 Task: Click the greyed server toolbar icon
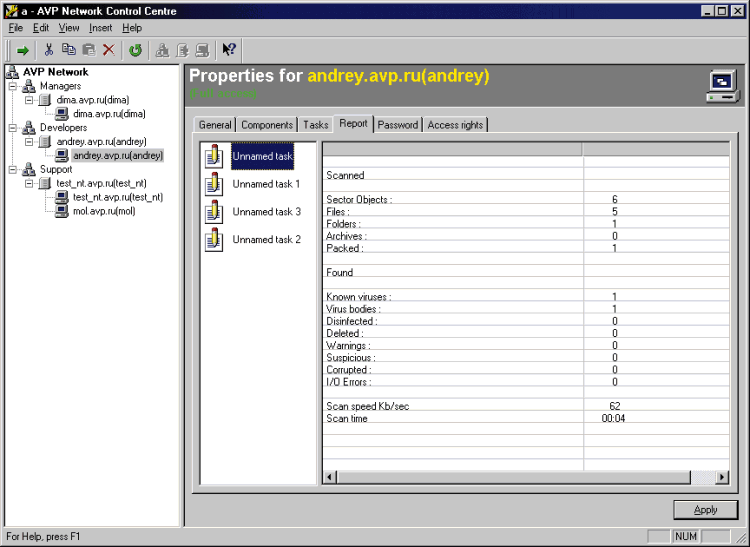[182, 50]
